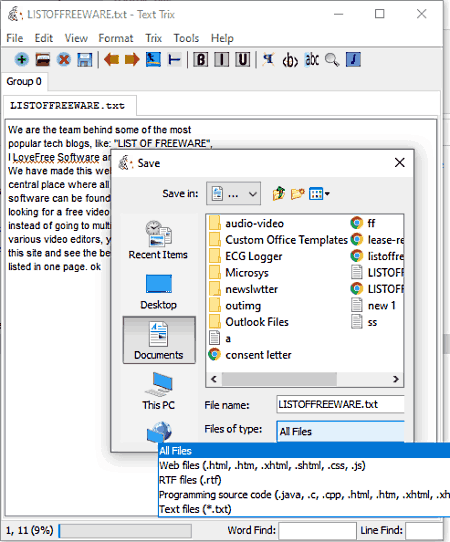The height and width of the screenshot is (542, 450).
Task: Select Recent Items in sidebar
Action: (x=158, y=240)
